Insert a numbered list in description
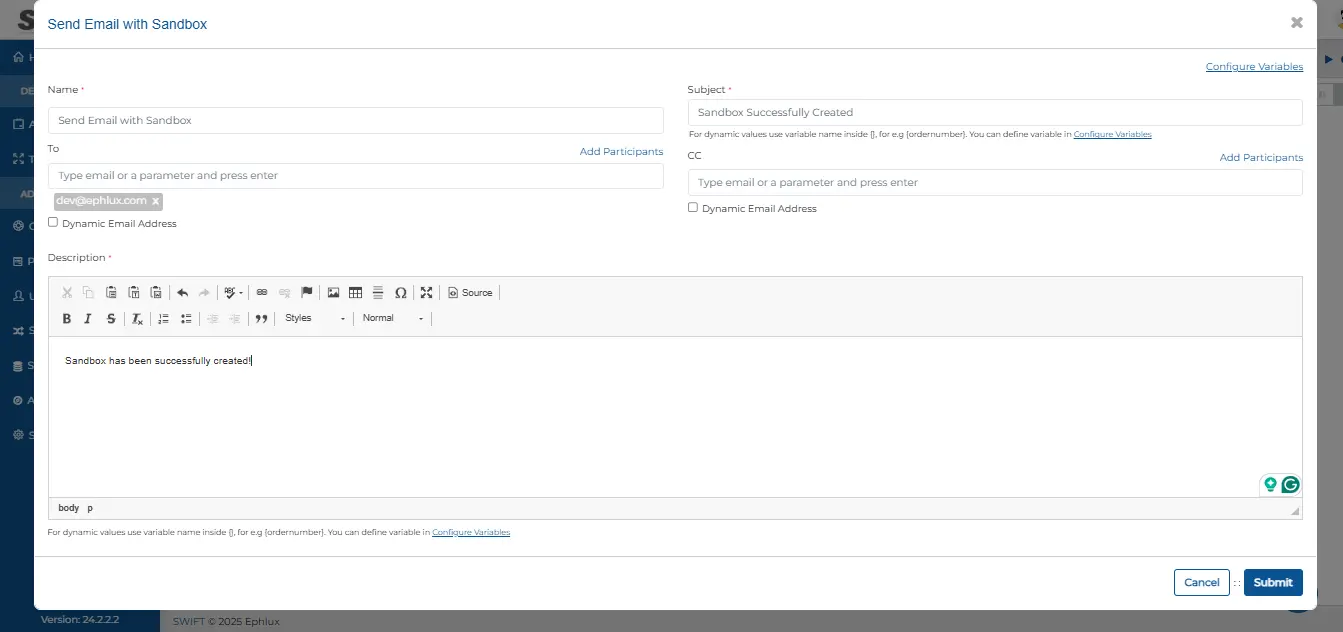The image size is (1343, 632). (x=163, y=319)
